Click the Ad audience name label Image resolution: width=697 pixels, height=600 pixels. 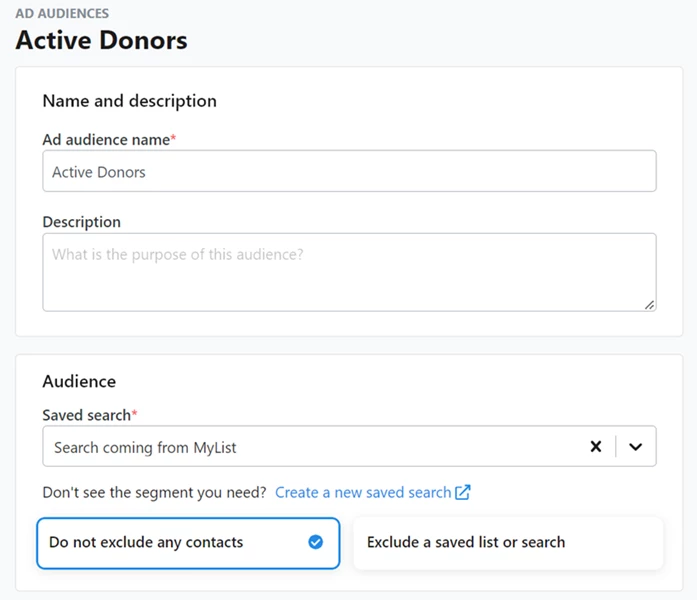pyautogui.click(x=109, y=140)
